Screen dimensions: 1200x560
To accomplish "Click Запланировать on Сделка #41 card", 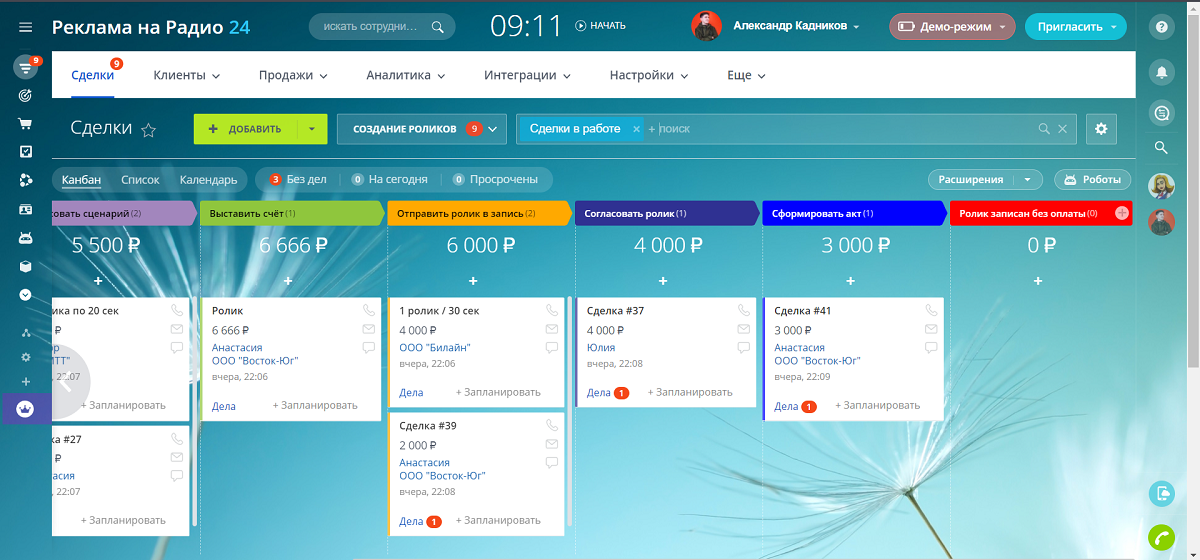I will pos(877,405).
